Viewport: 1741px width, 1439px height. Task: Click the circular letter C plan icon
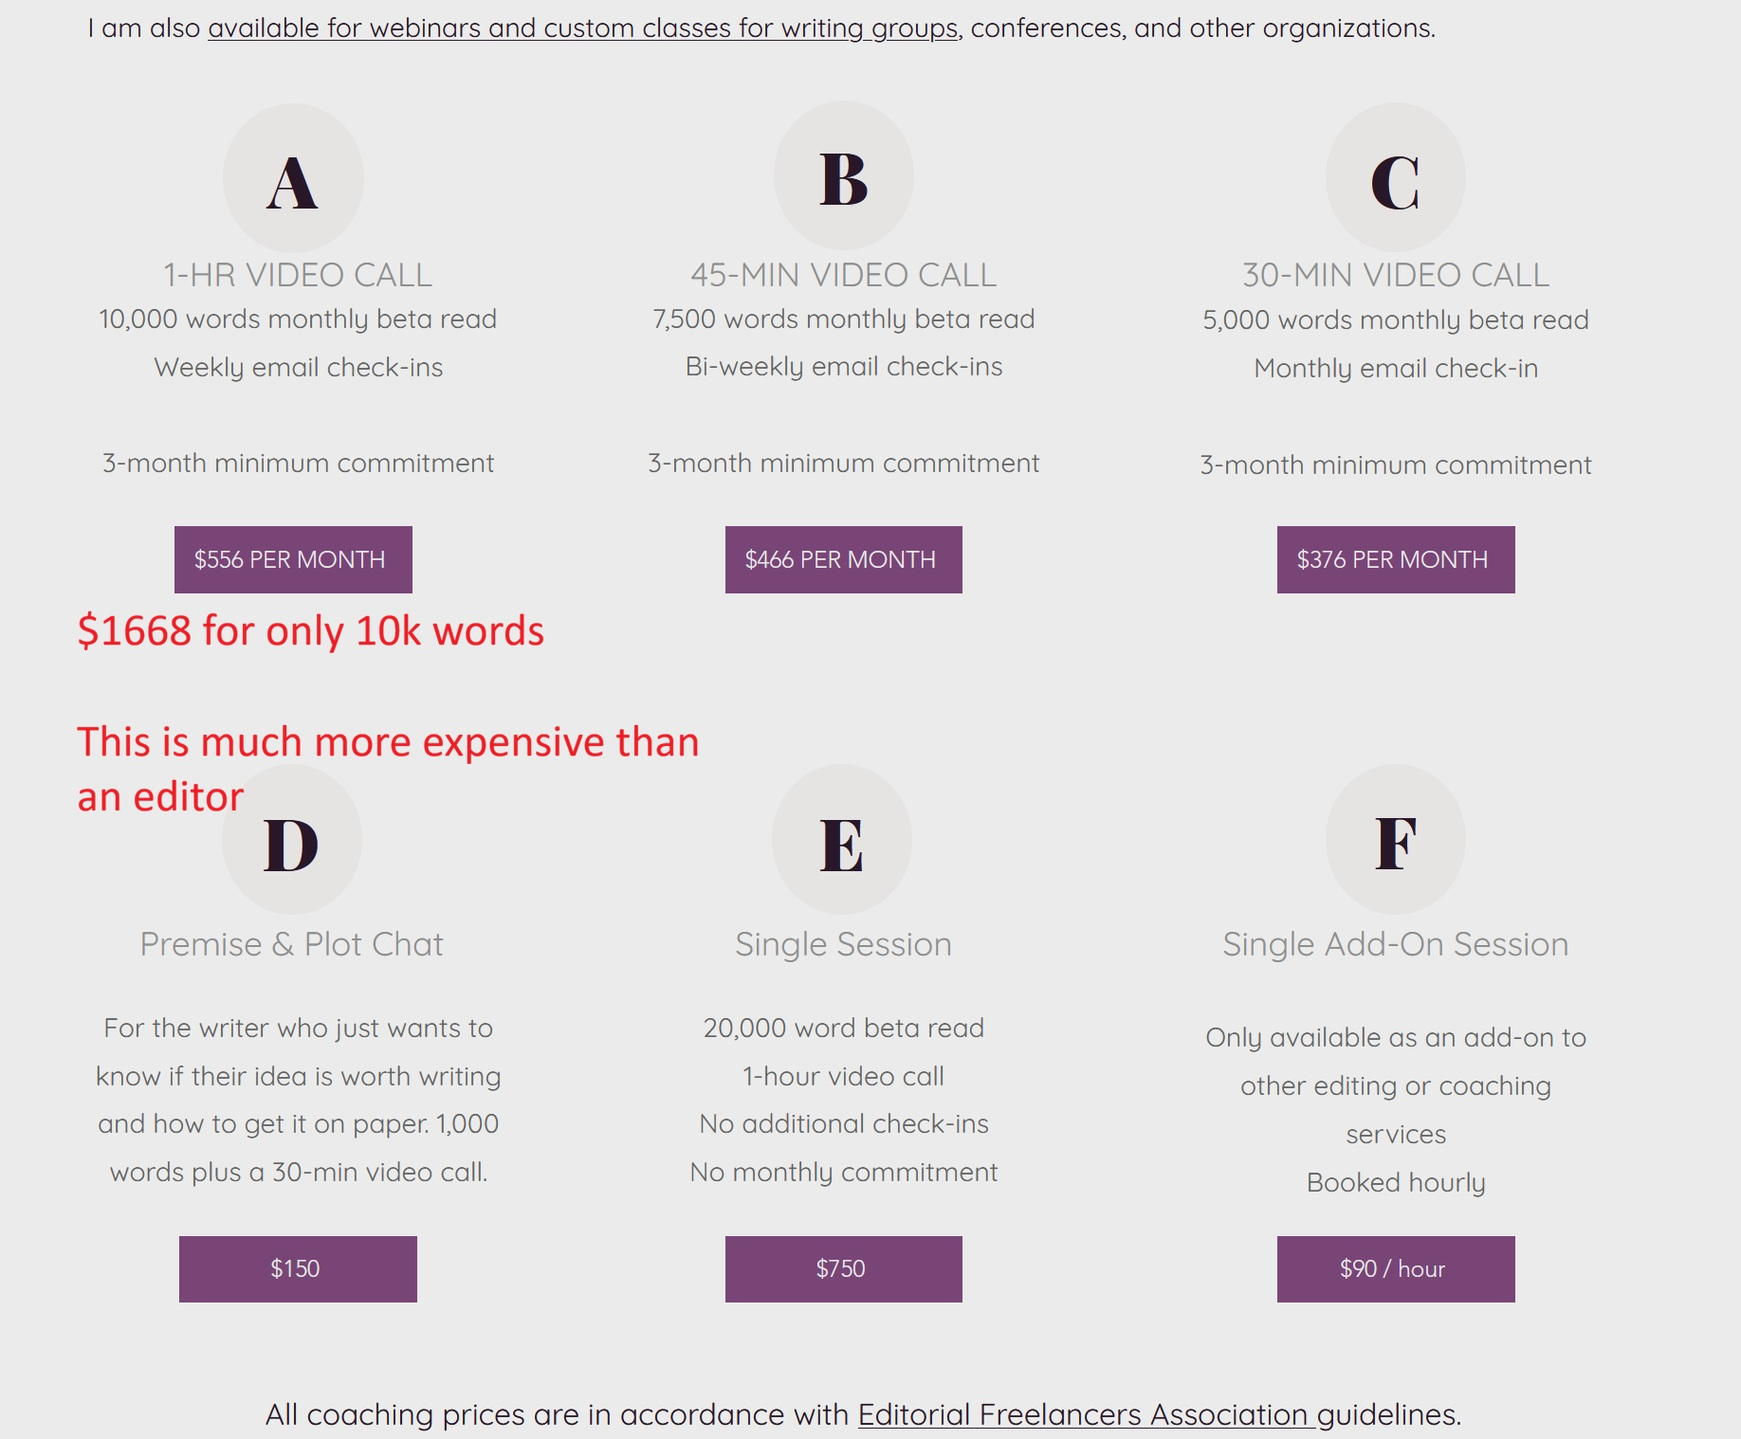[x=1395, y=179]
